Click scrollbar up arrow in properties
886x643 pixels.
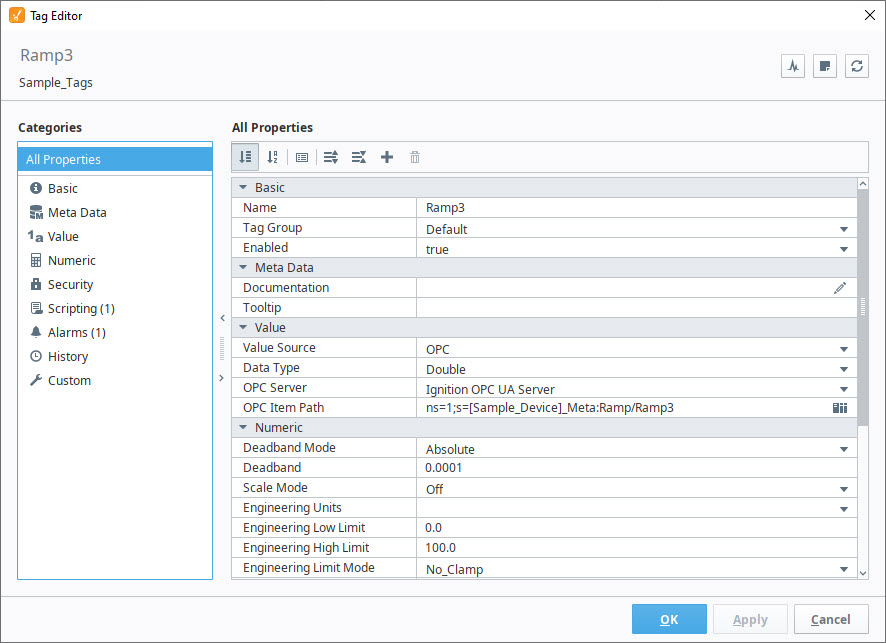(862, 184)
